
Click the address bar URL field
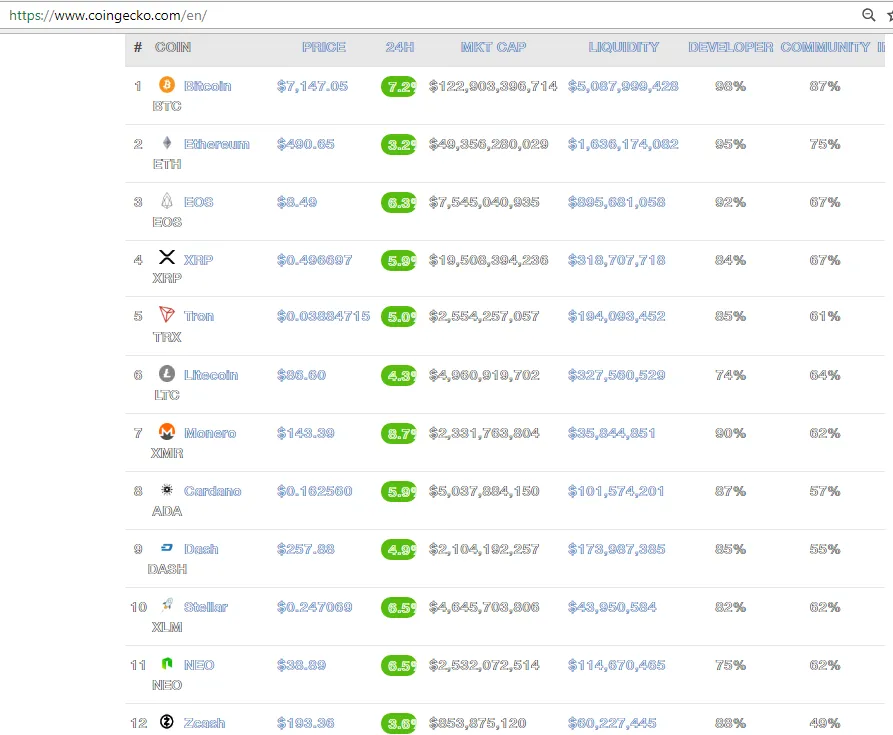tap(427, 15)
